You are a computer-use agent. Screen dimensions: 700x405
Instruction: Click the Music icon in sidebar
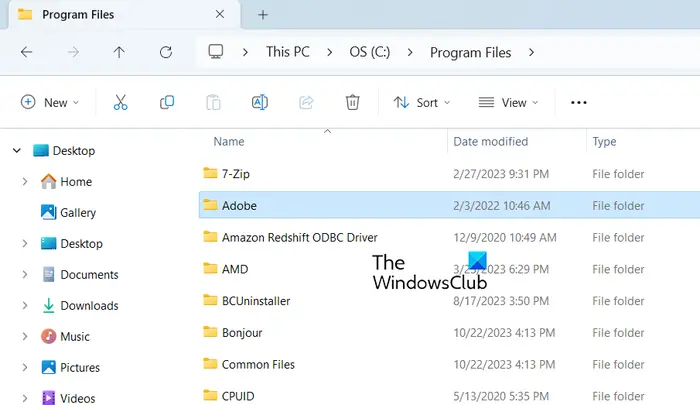(x=49, y=336)
